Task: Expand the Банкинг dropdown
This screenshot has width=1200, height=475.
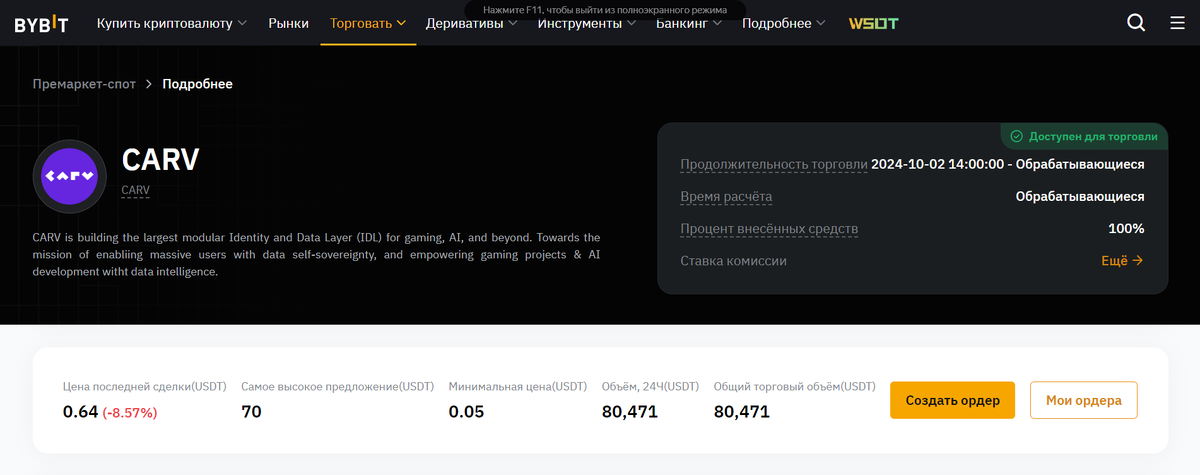Action: pos(689,23)
